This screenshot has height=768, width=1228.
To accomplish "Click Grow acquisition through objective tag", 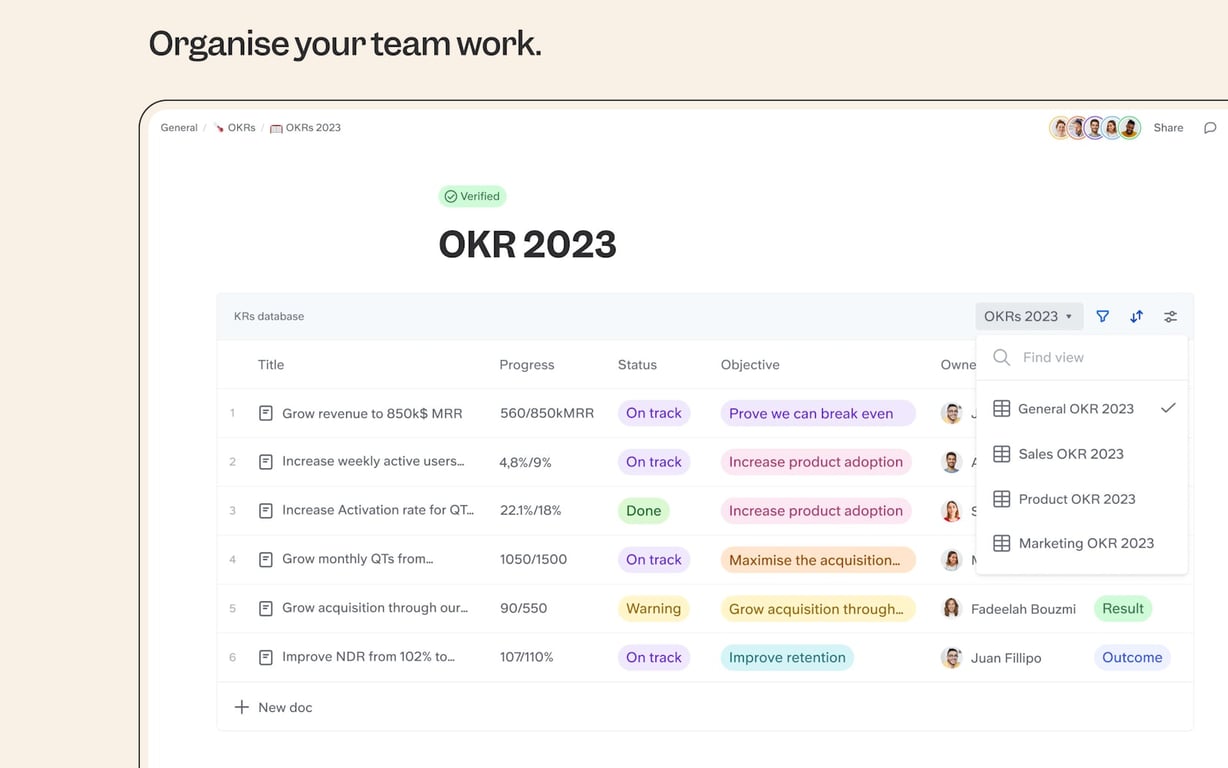I will (x=818, y=608).
